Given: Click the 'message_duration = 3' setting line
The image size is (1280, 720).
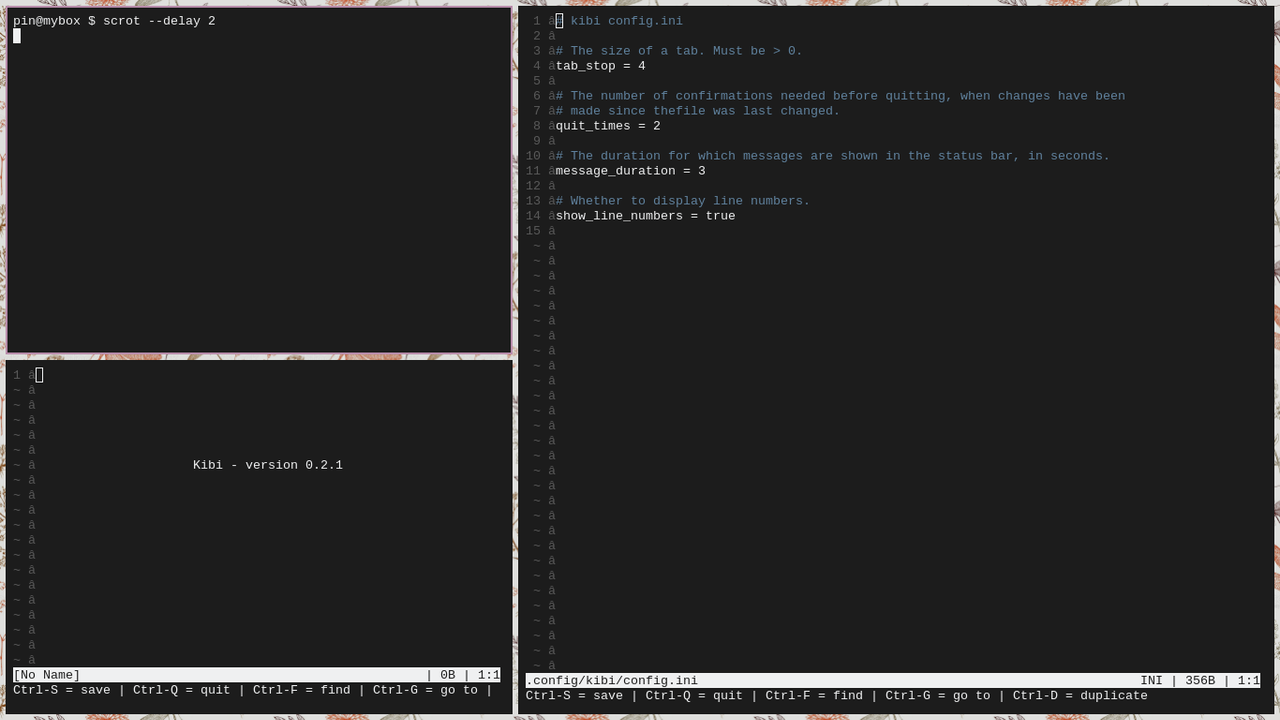Looking at the screenshot, I should pyautogui.click(x=631, y=171).
